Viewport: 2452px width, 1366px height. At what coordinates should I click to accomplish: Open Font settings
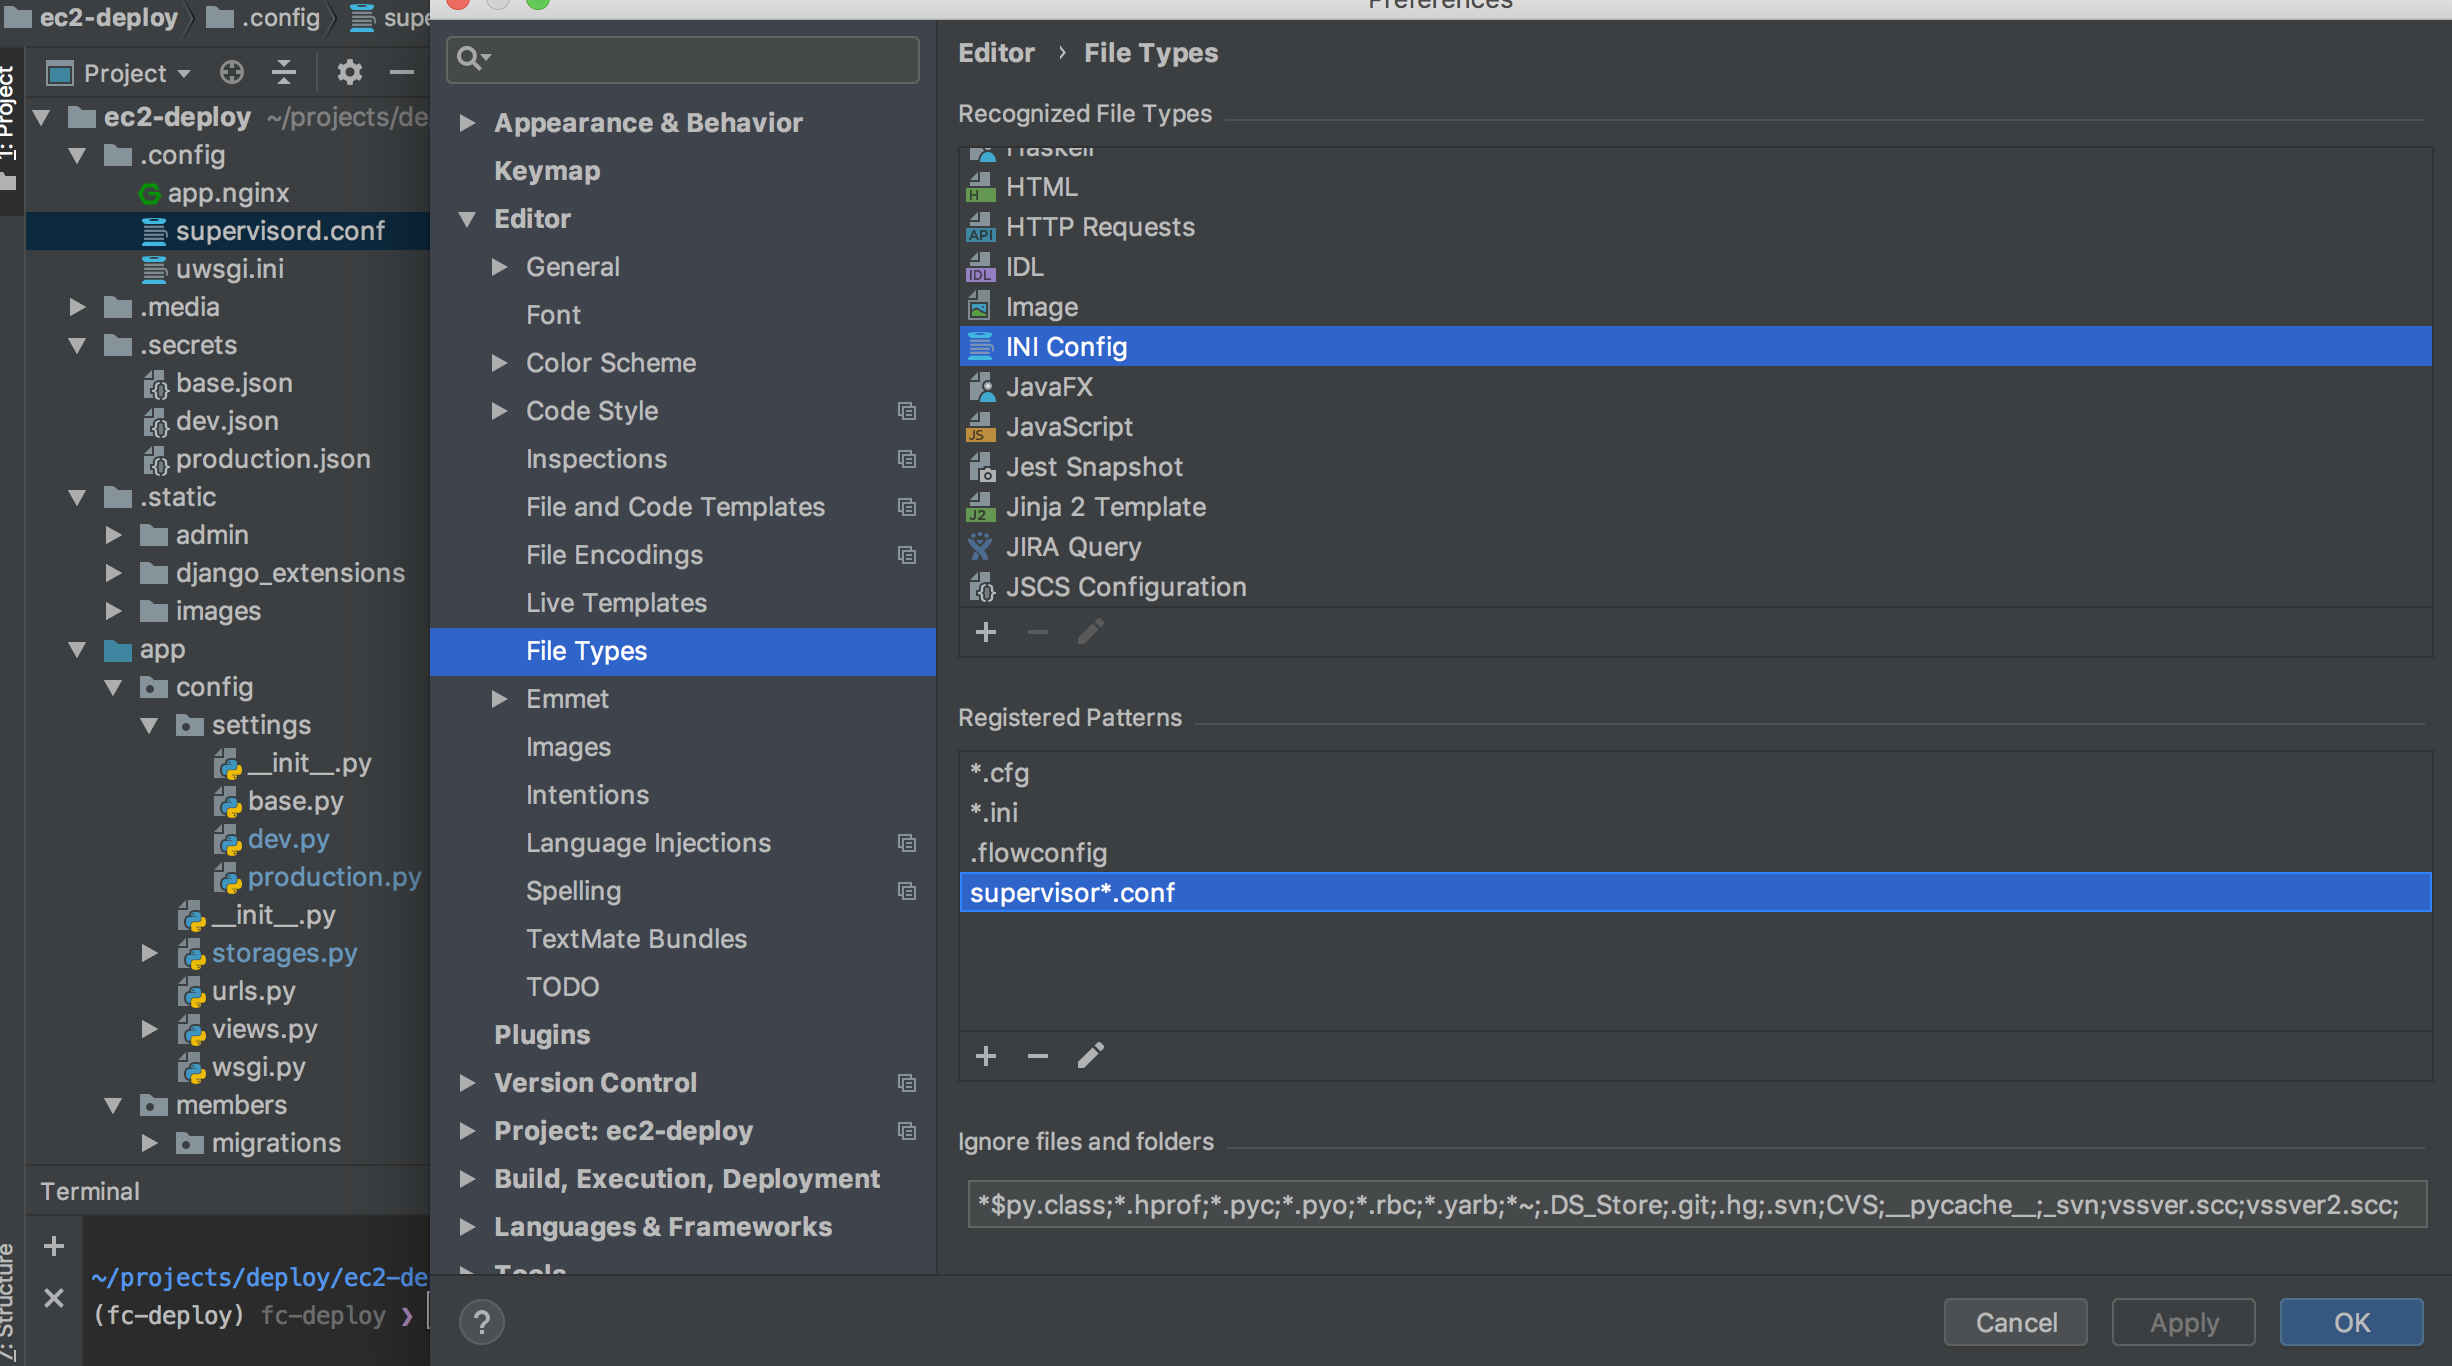[553, 315]
